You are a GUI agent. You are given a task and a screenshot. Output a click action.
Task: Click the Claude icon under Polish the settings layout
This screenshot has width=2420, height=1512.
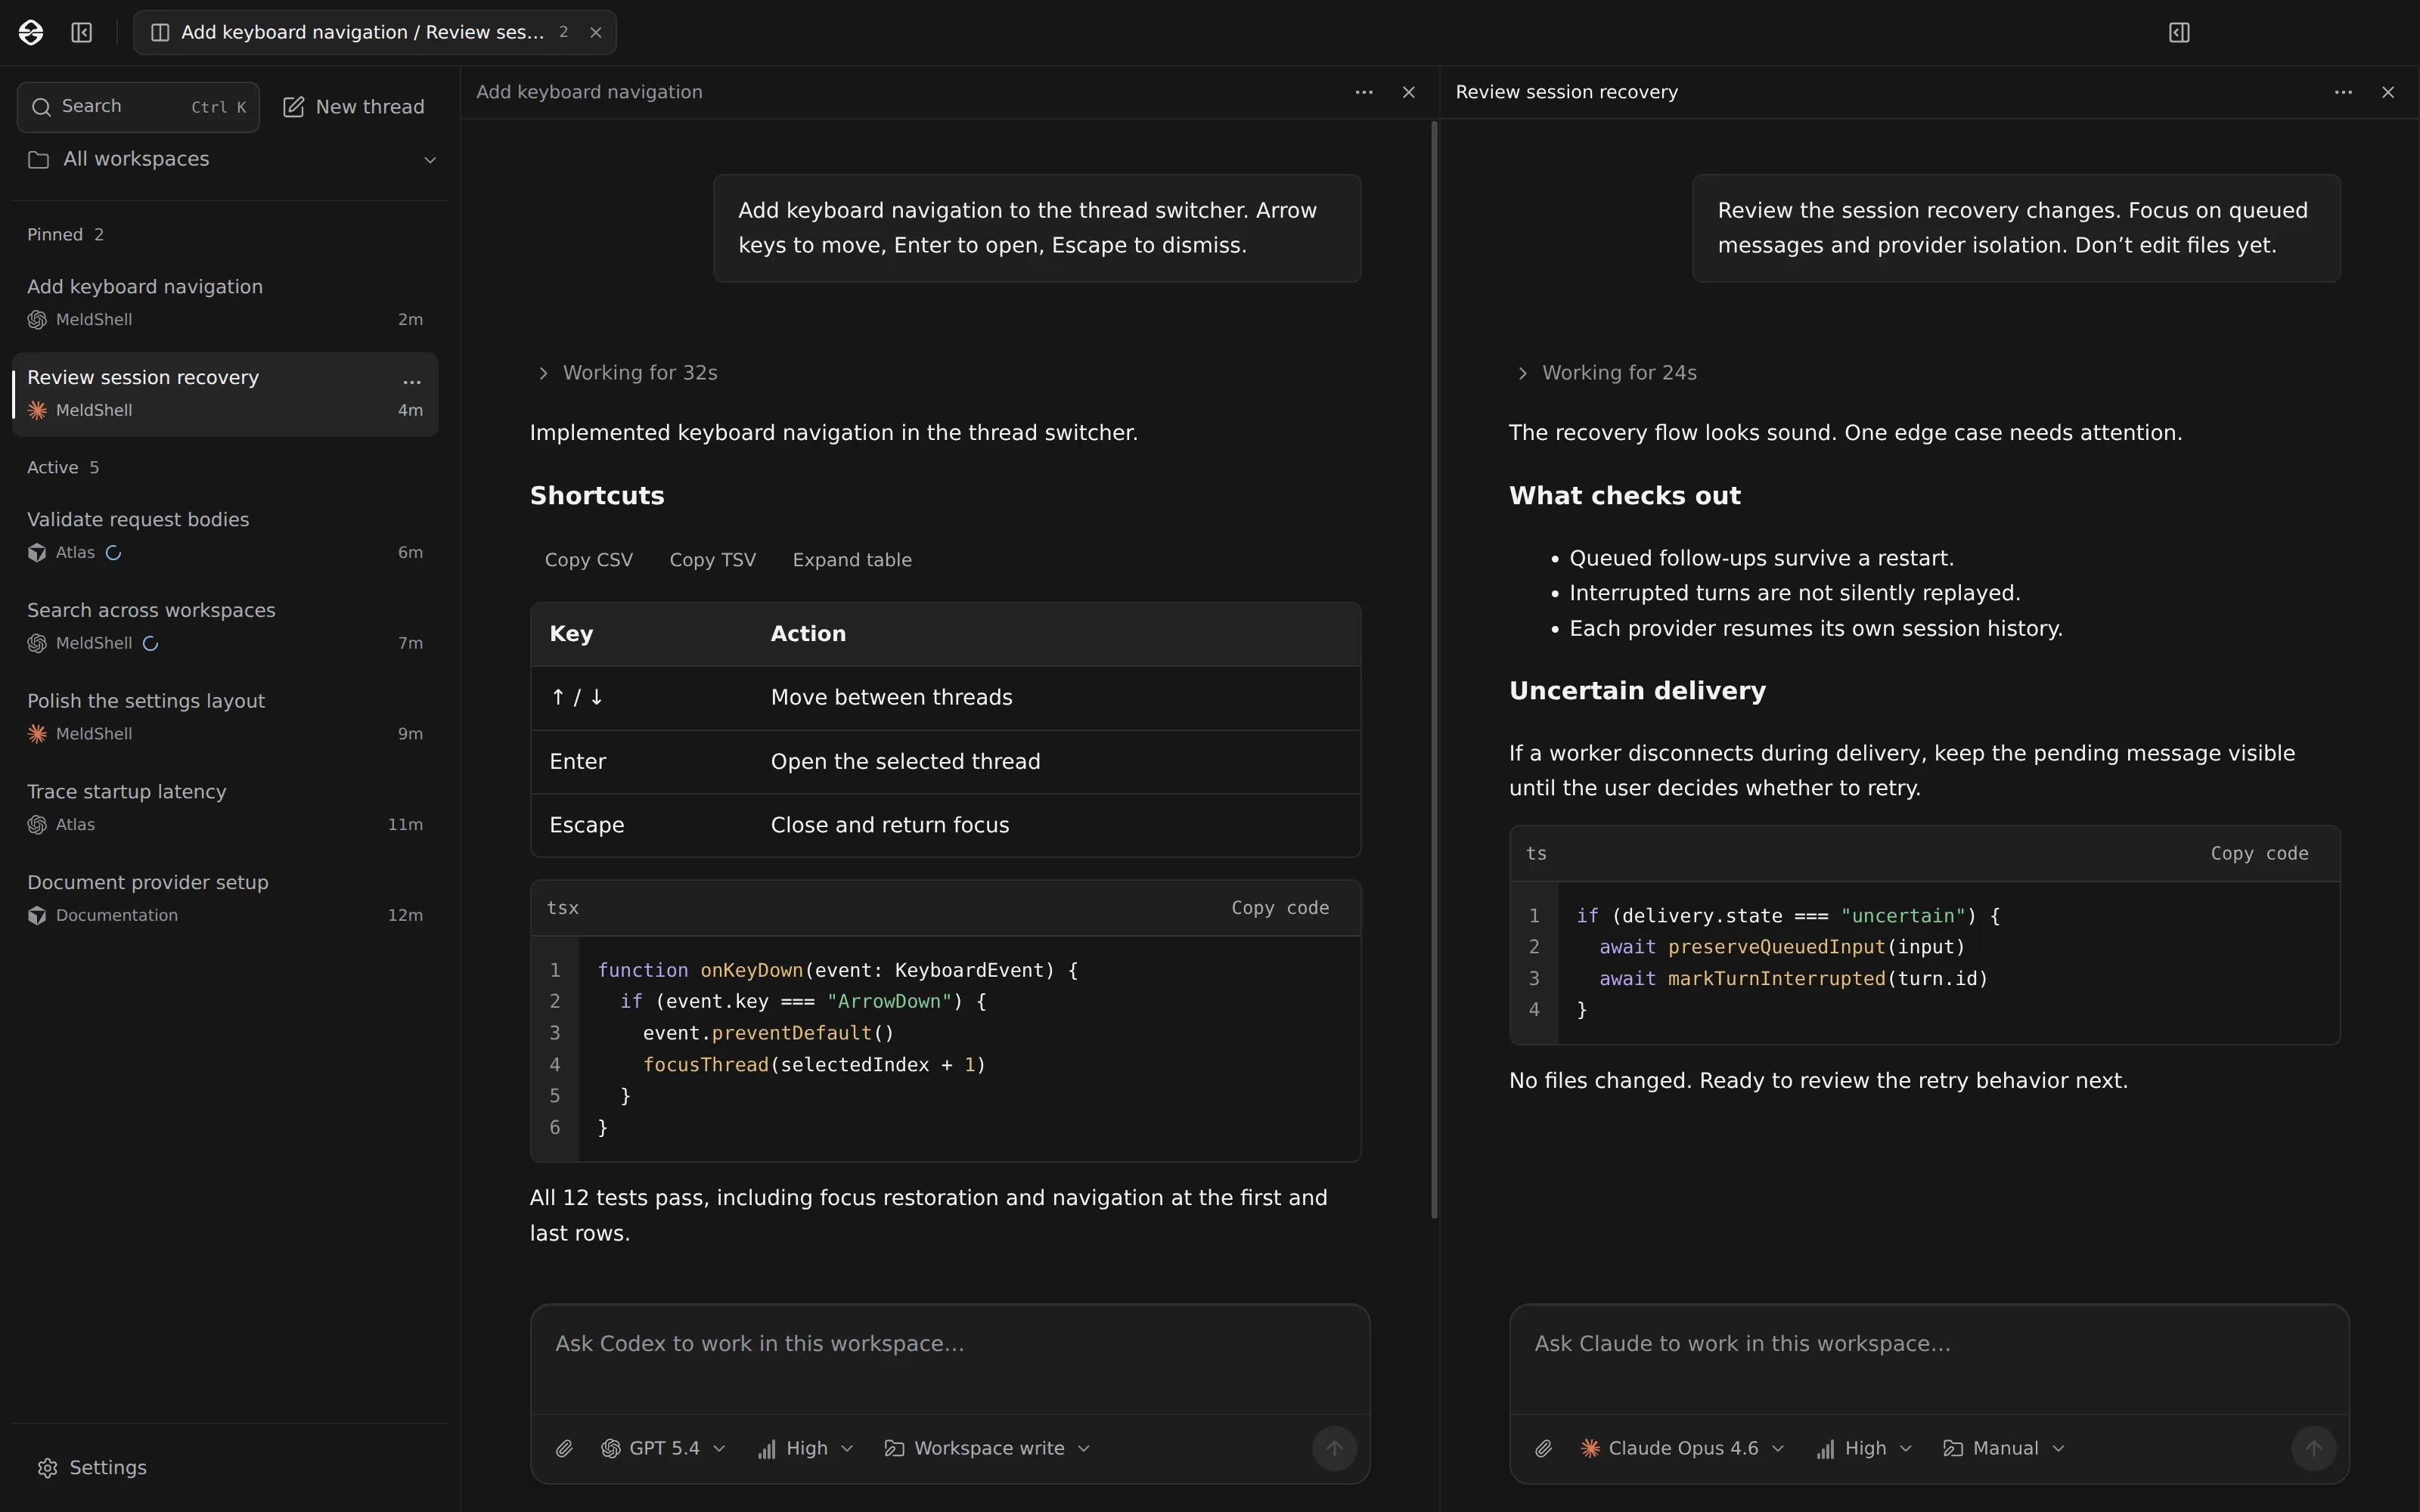pos(37,734)
